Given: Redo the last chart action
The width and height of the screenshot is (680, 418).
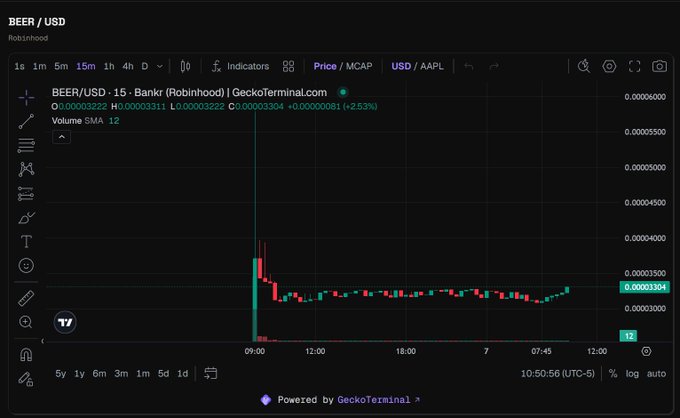Looking at the screenshot, I should point(494,66).
